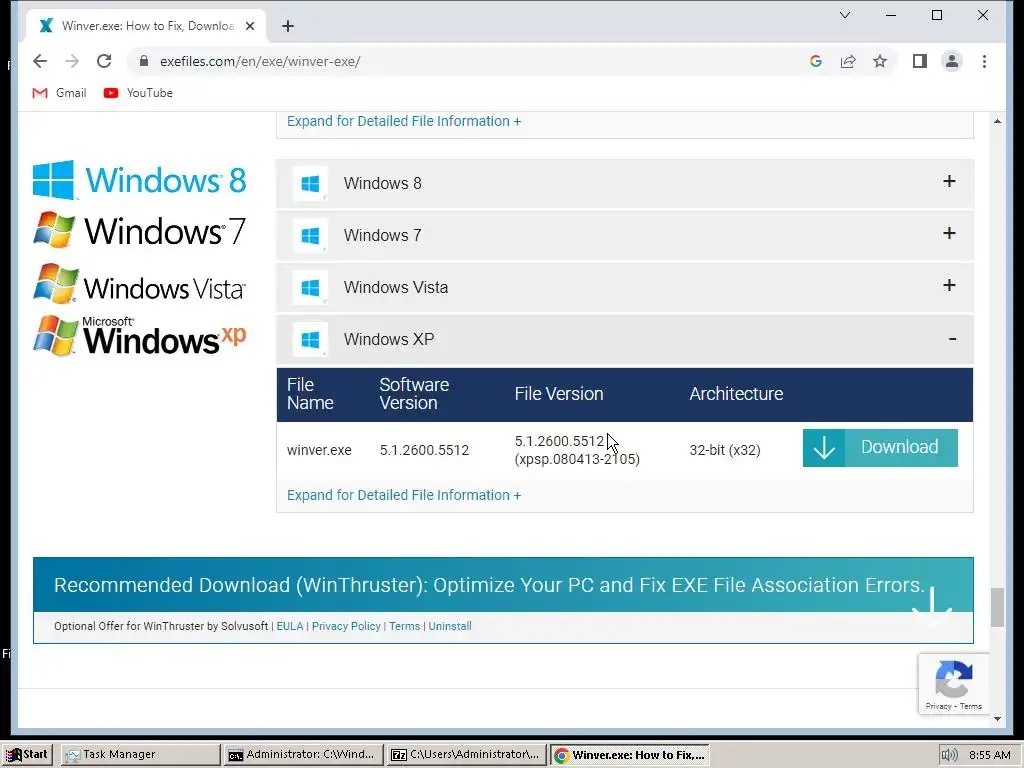Open a new browser tab

(x=288, y=26)
